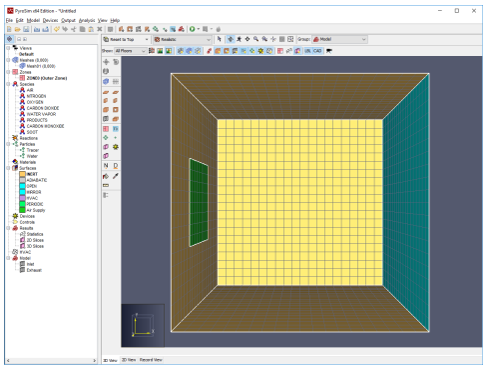Toggle the CAD display button

pos(317,51)
